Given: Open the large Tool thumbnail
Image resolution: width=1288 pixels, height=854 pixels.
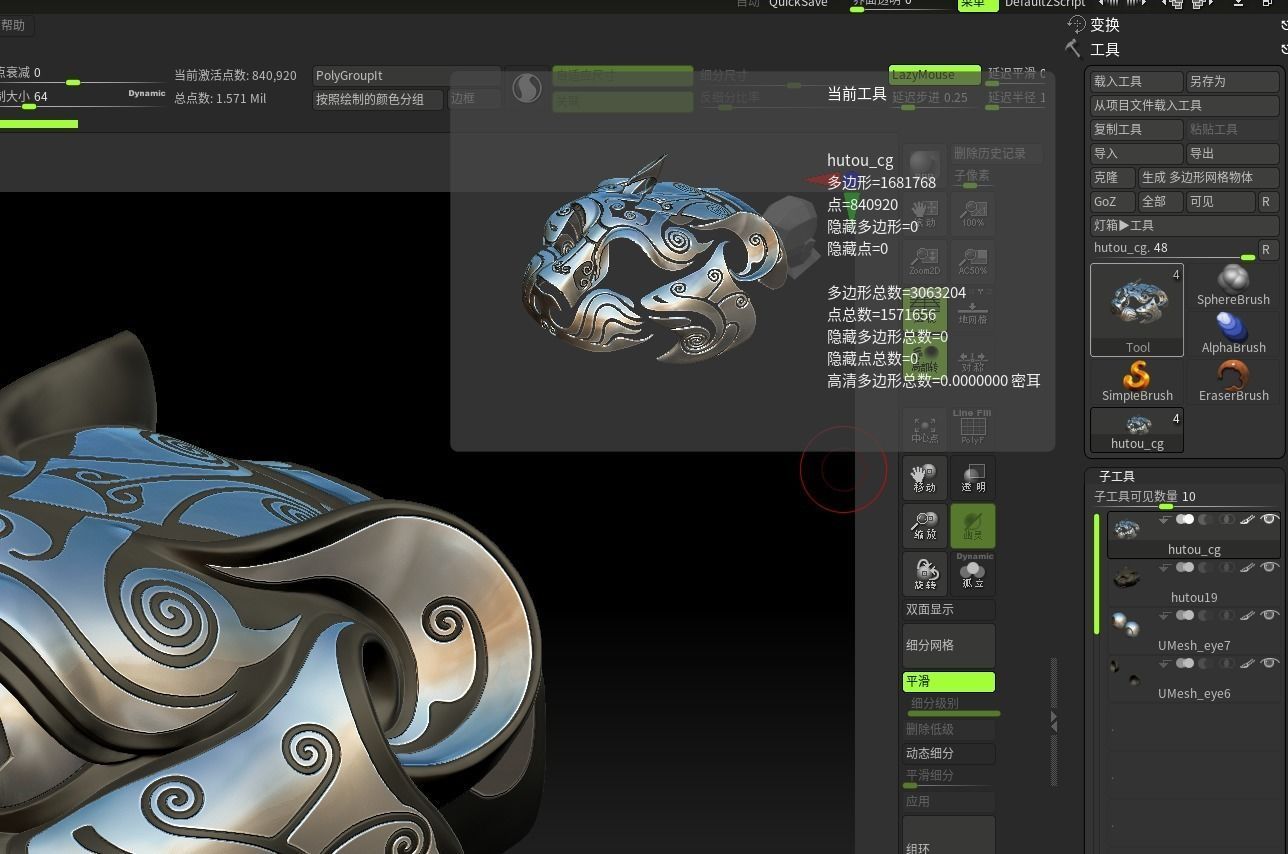Looking at the screenshot, I should click(x=1137, y=310).
